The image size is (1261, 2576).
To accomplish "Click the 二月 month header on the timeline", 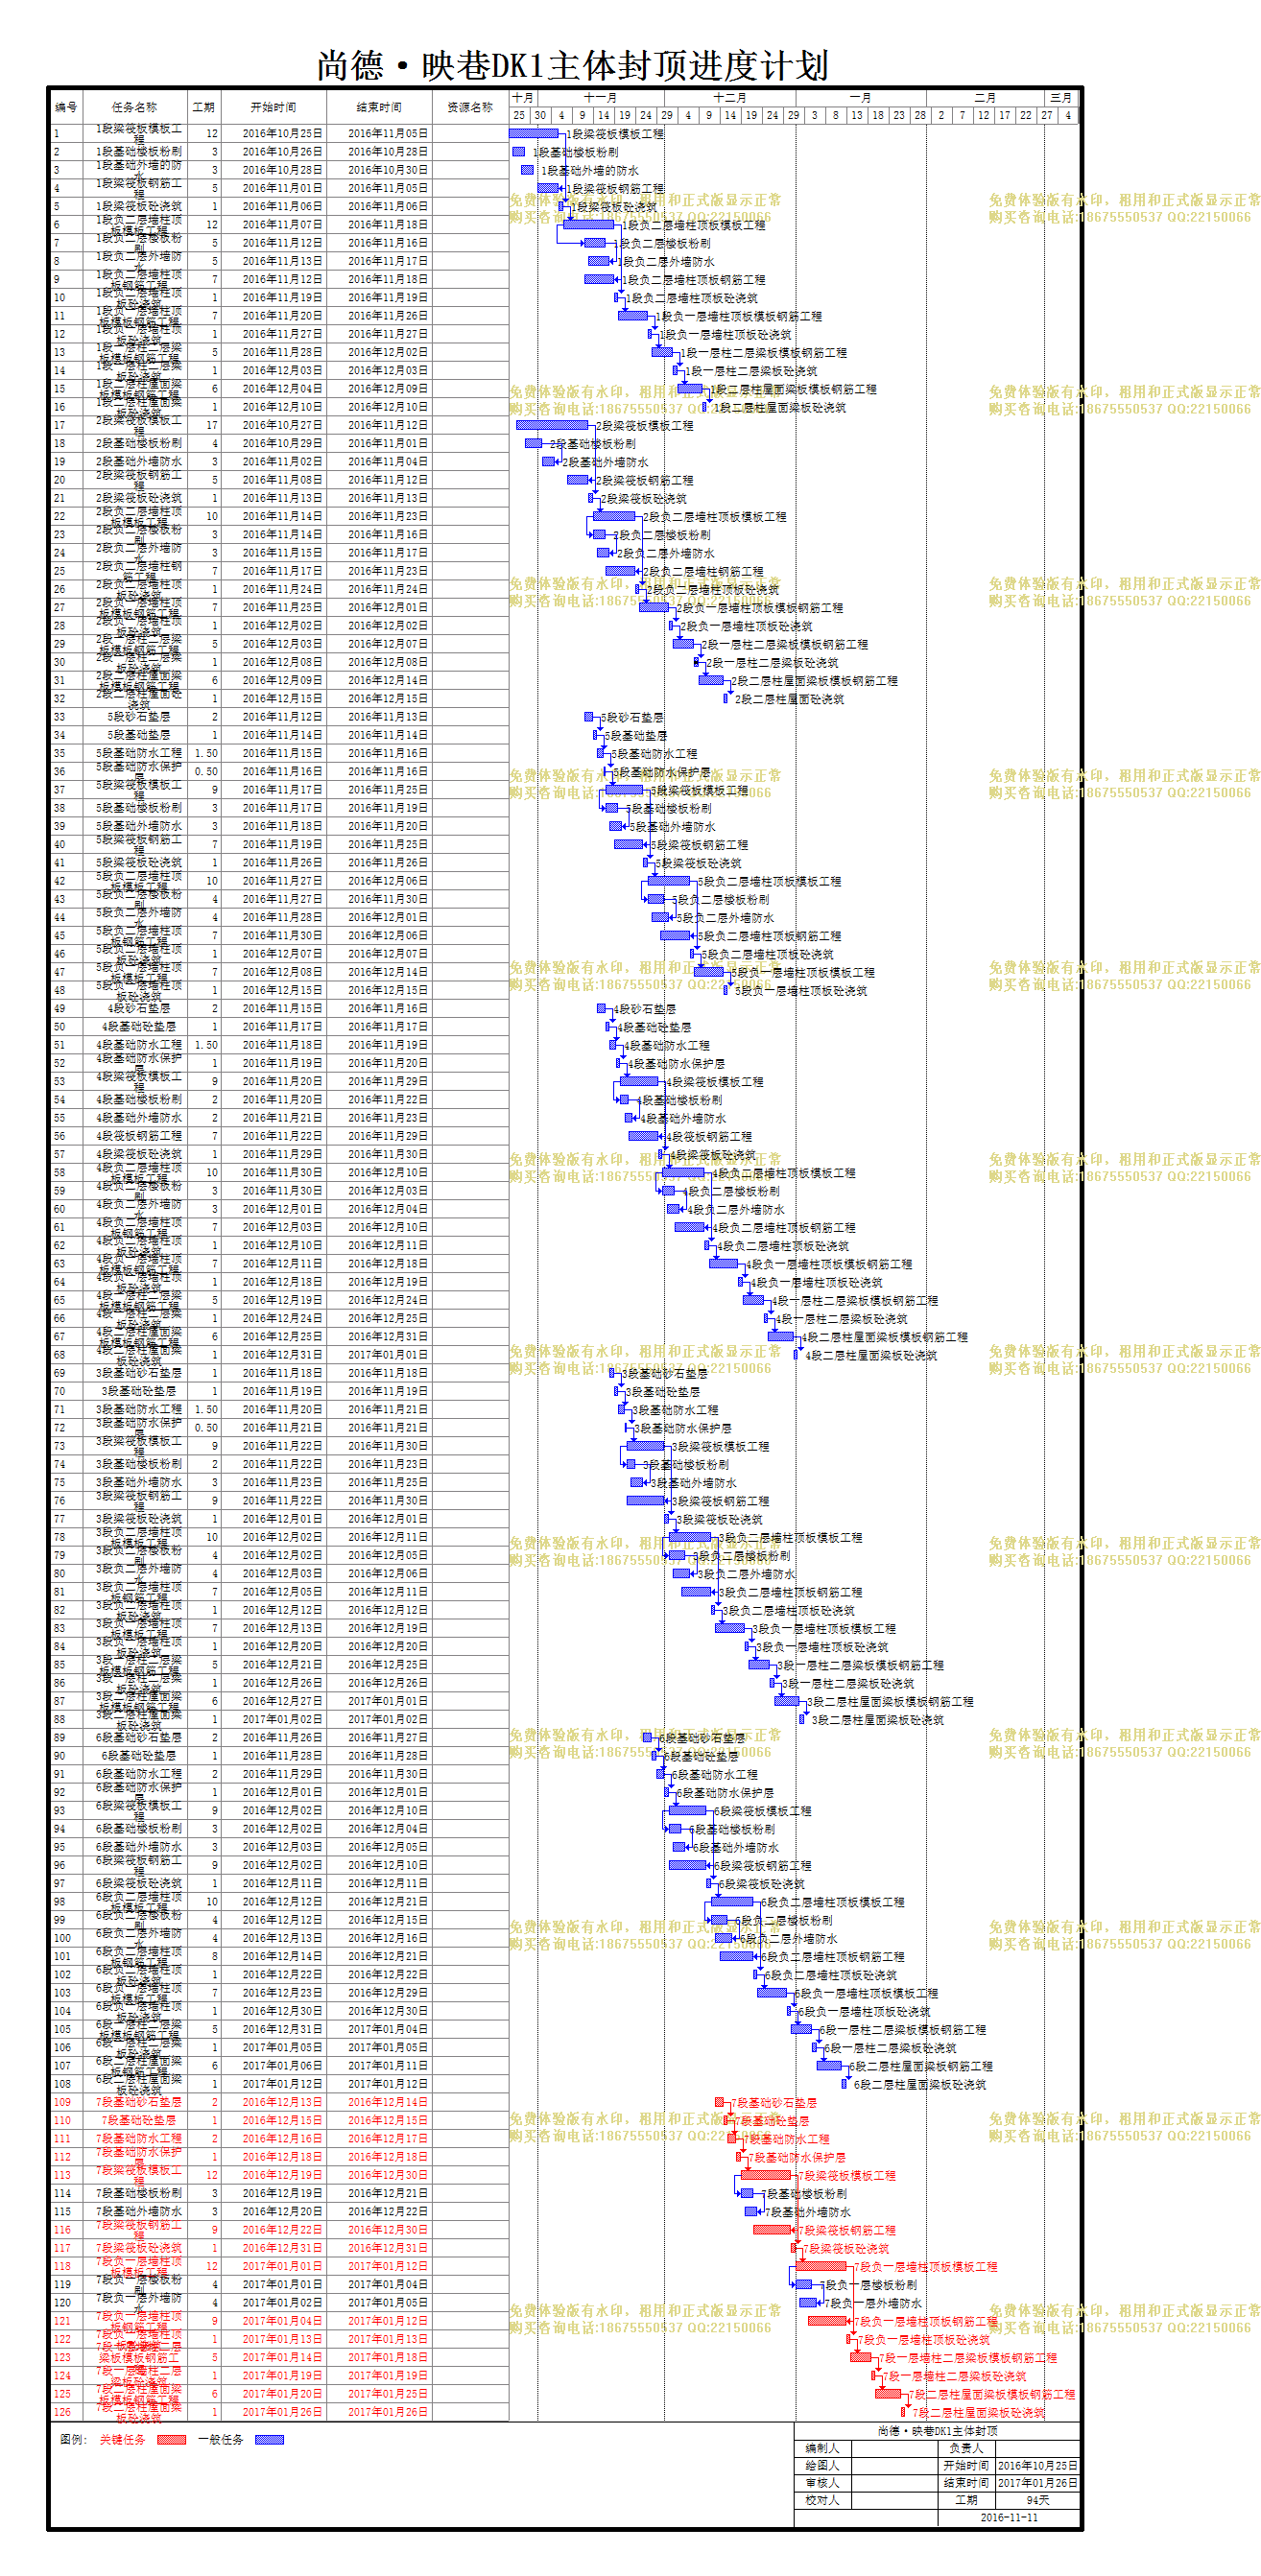I will tap(985, 98).
